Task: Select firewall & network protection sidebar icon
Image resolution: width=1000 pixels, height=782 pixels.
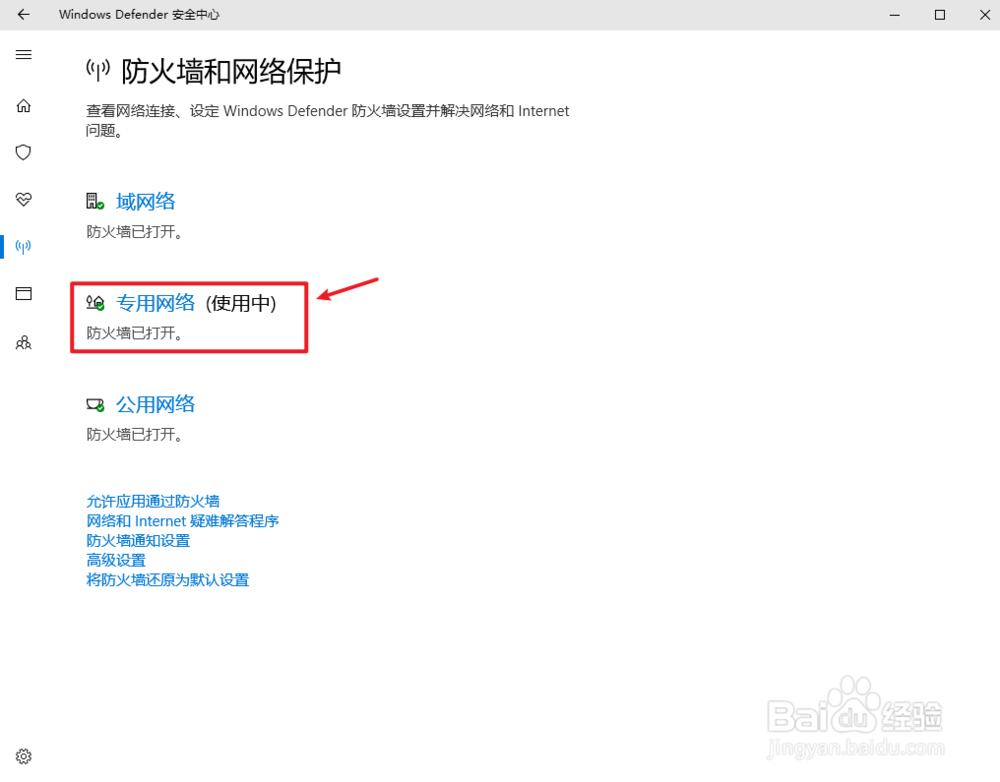Action: pos(24,246)
